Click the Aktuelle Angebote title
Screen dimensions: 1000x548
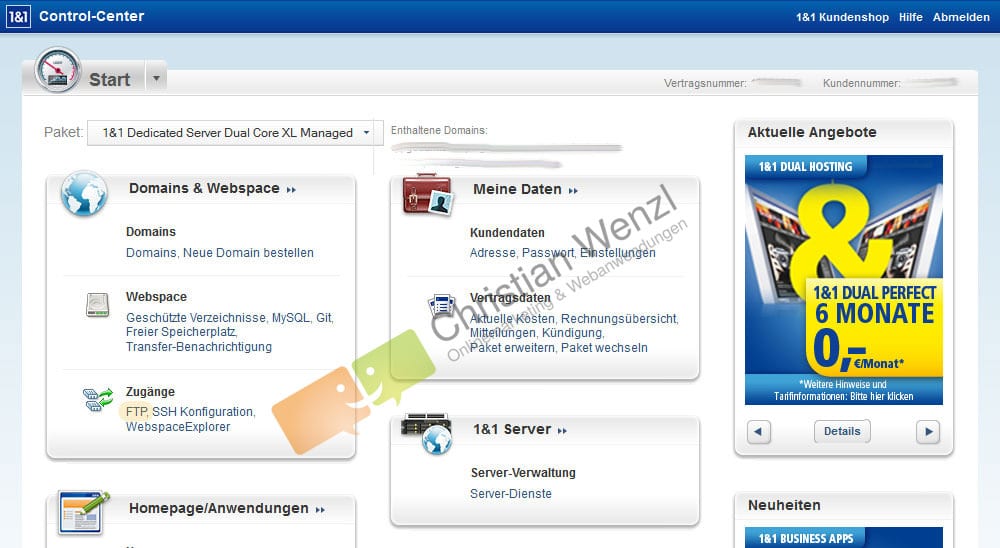point(812,132)
